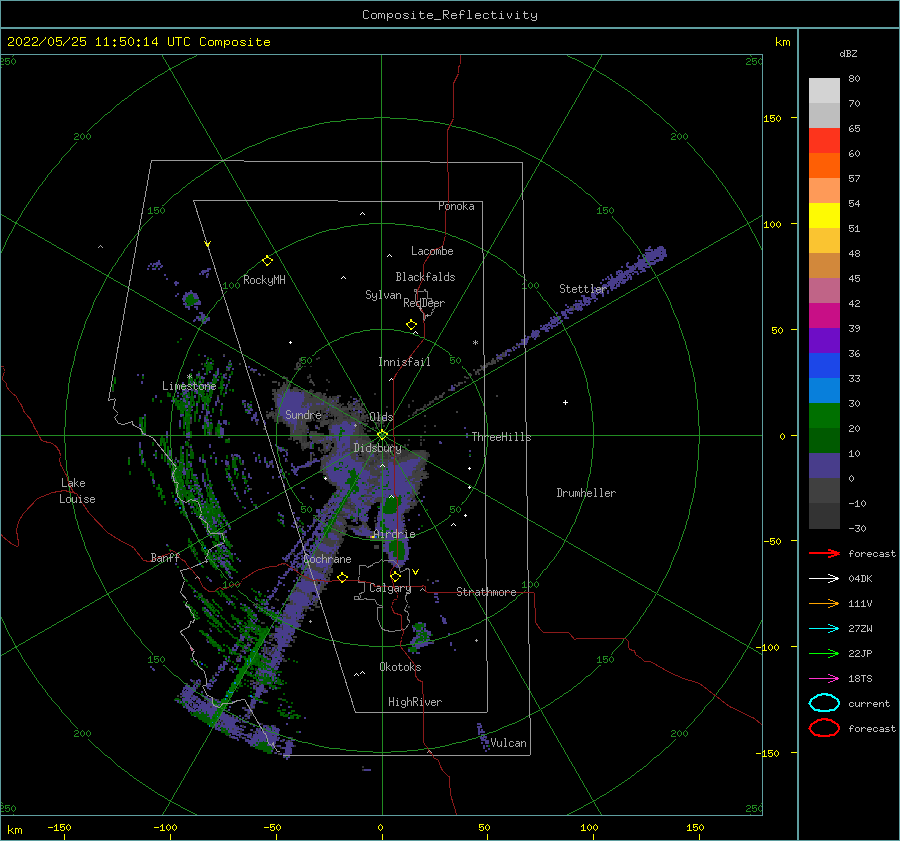
Task: Select the lightest gray 70-80 dBZ swatch
Action: click(824, 91)
